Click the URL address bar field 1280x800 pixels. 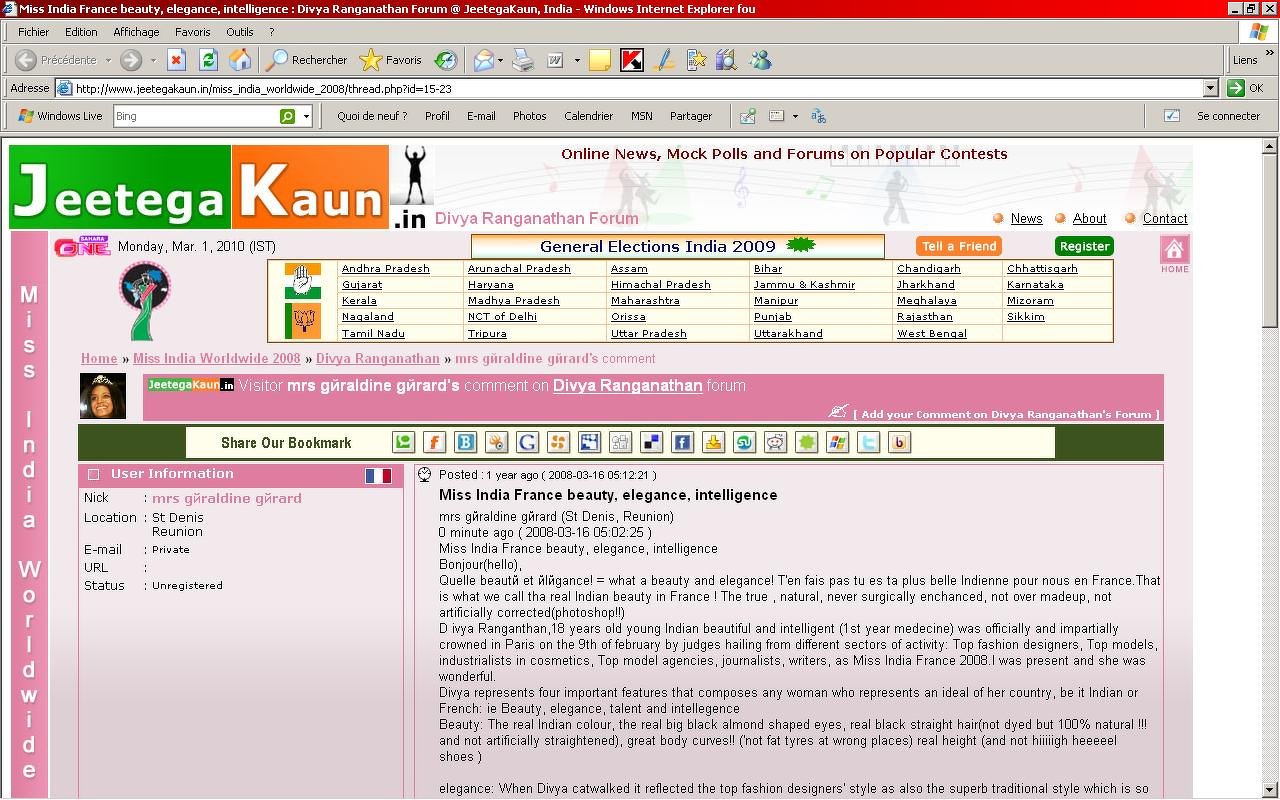(x=637, y=88)
